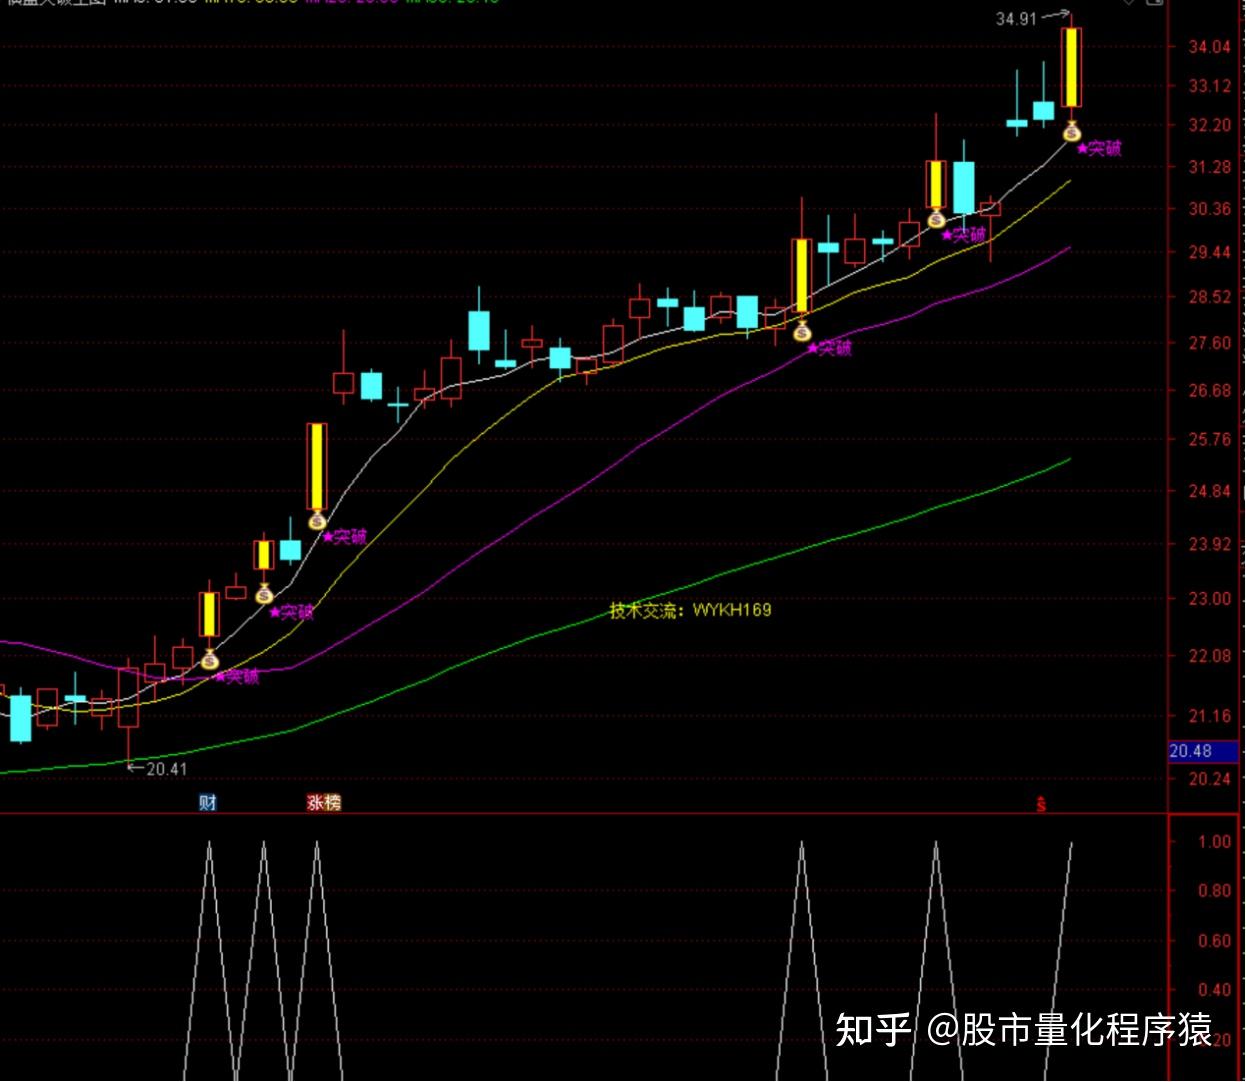The image size is (1246, 1082).
Task: Click the 21.16 price axis label
Action: tap(1209, 716)
